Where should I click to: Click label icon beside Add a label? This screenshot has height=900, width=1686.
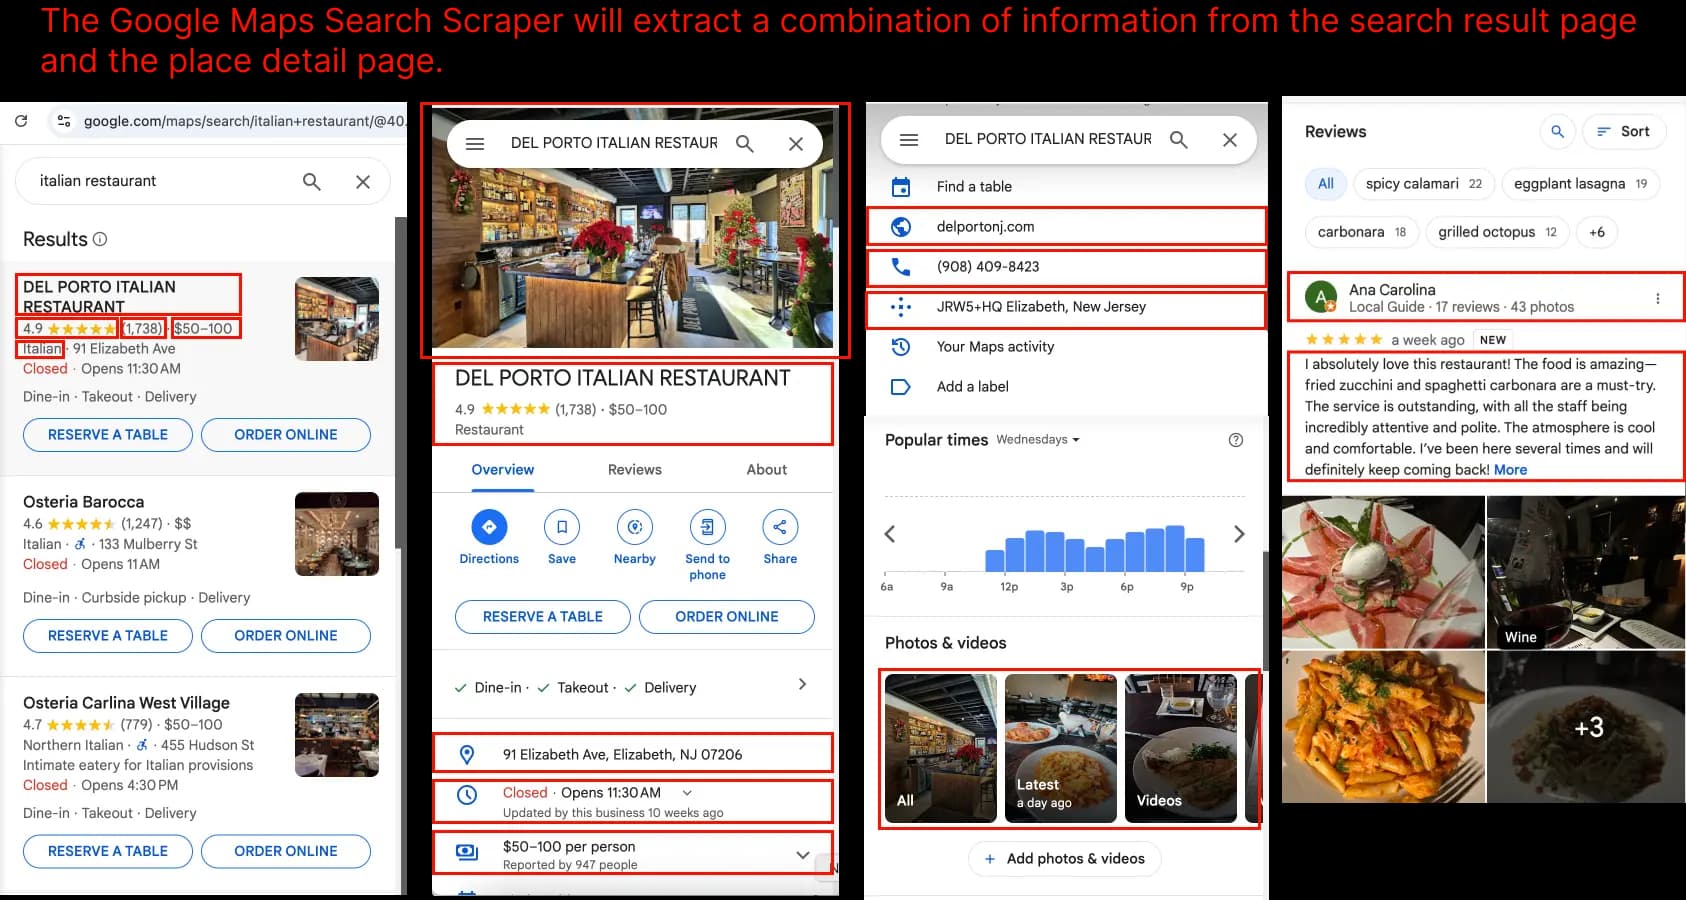click(x=901, y=387)
